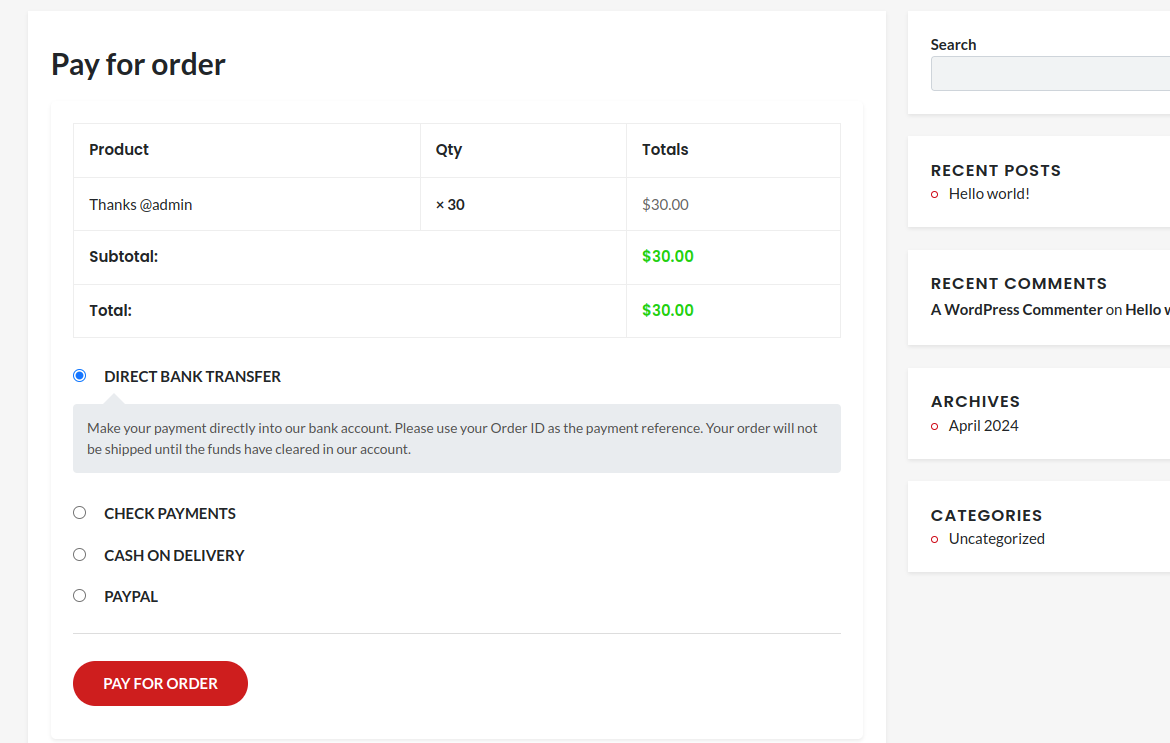The width and height of the screenshot is (1170, 743).
Task: Open the Hello world! recent post link
Action: pos(989,194)
